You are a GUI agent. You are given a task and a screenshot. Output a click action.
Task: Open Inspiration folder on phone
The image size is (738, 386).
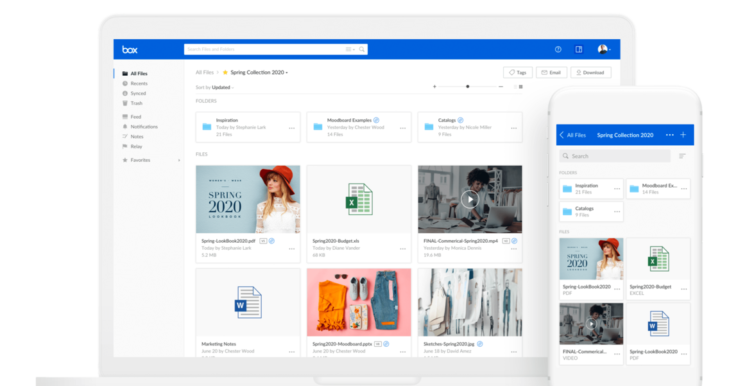pos(591,189)
